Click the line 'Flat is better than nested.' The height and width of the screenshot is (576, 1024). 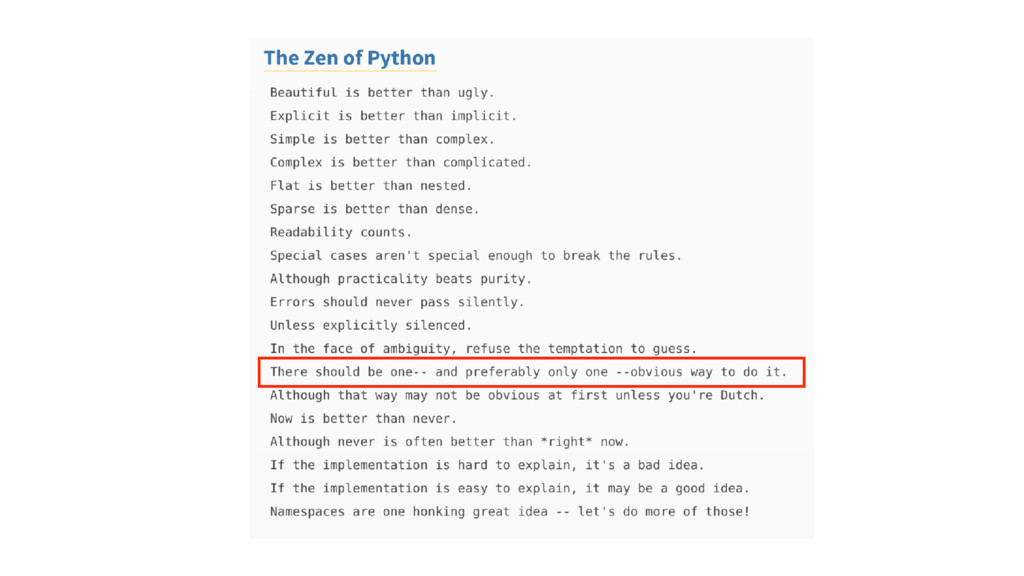tap(370, 185)
